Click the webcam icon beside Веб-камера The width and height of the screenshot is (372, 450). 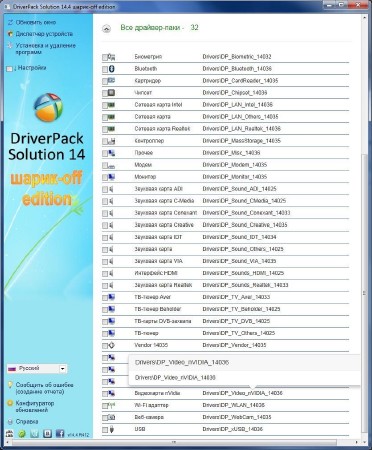112,417
